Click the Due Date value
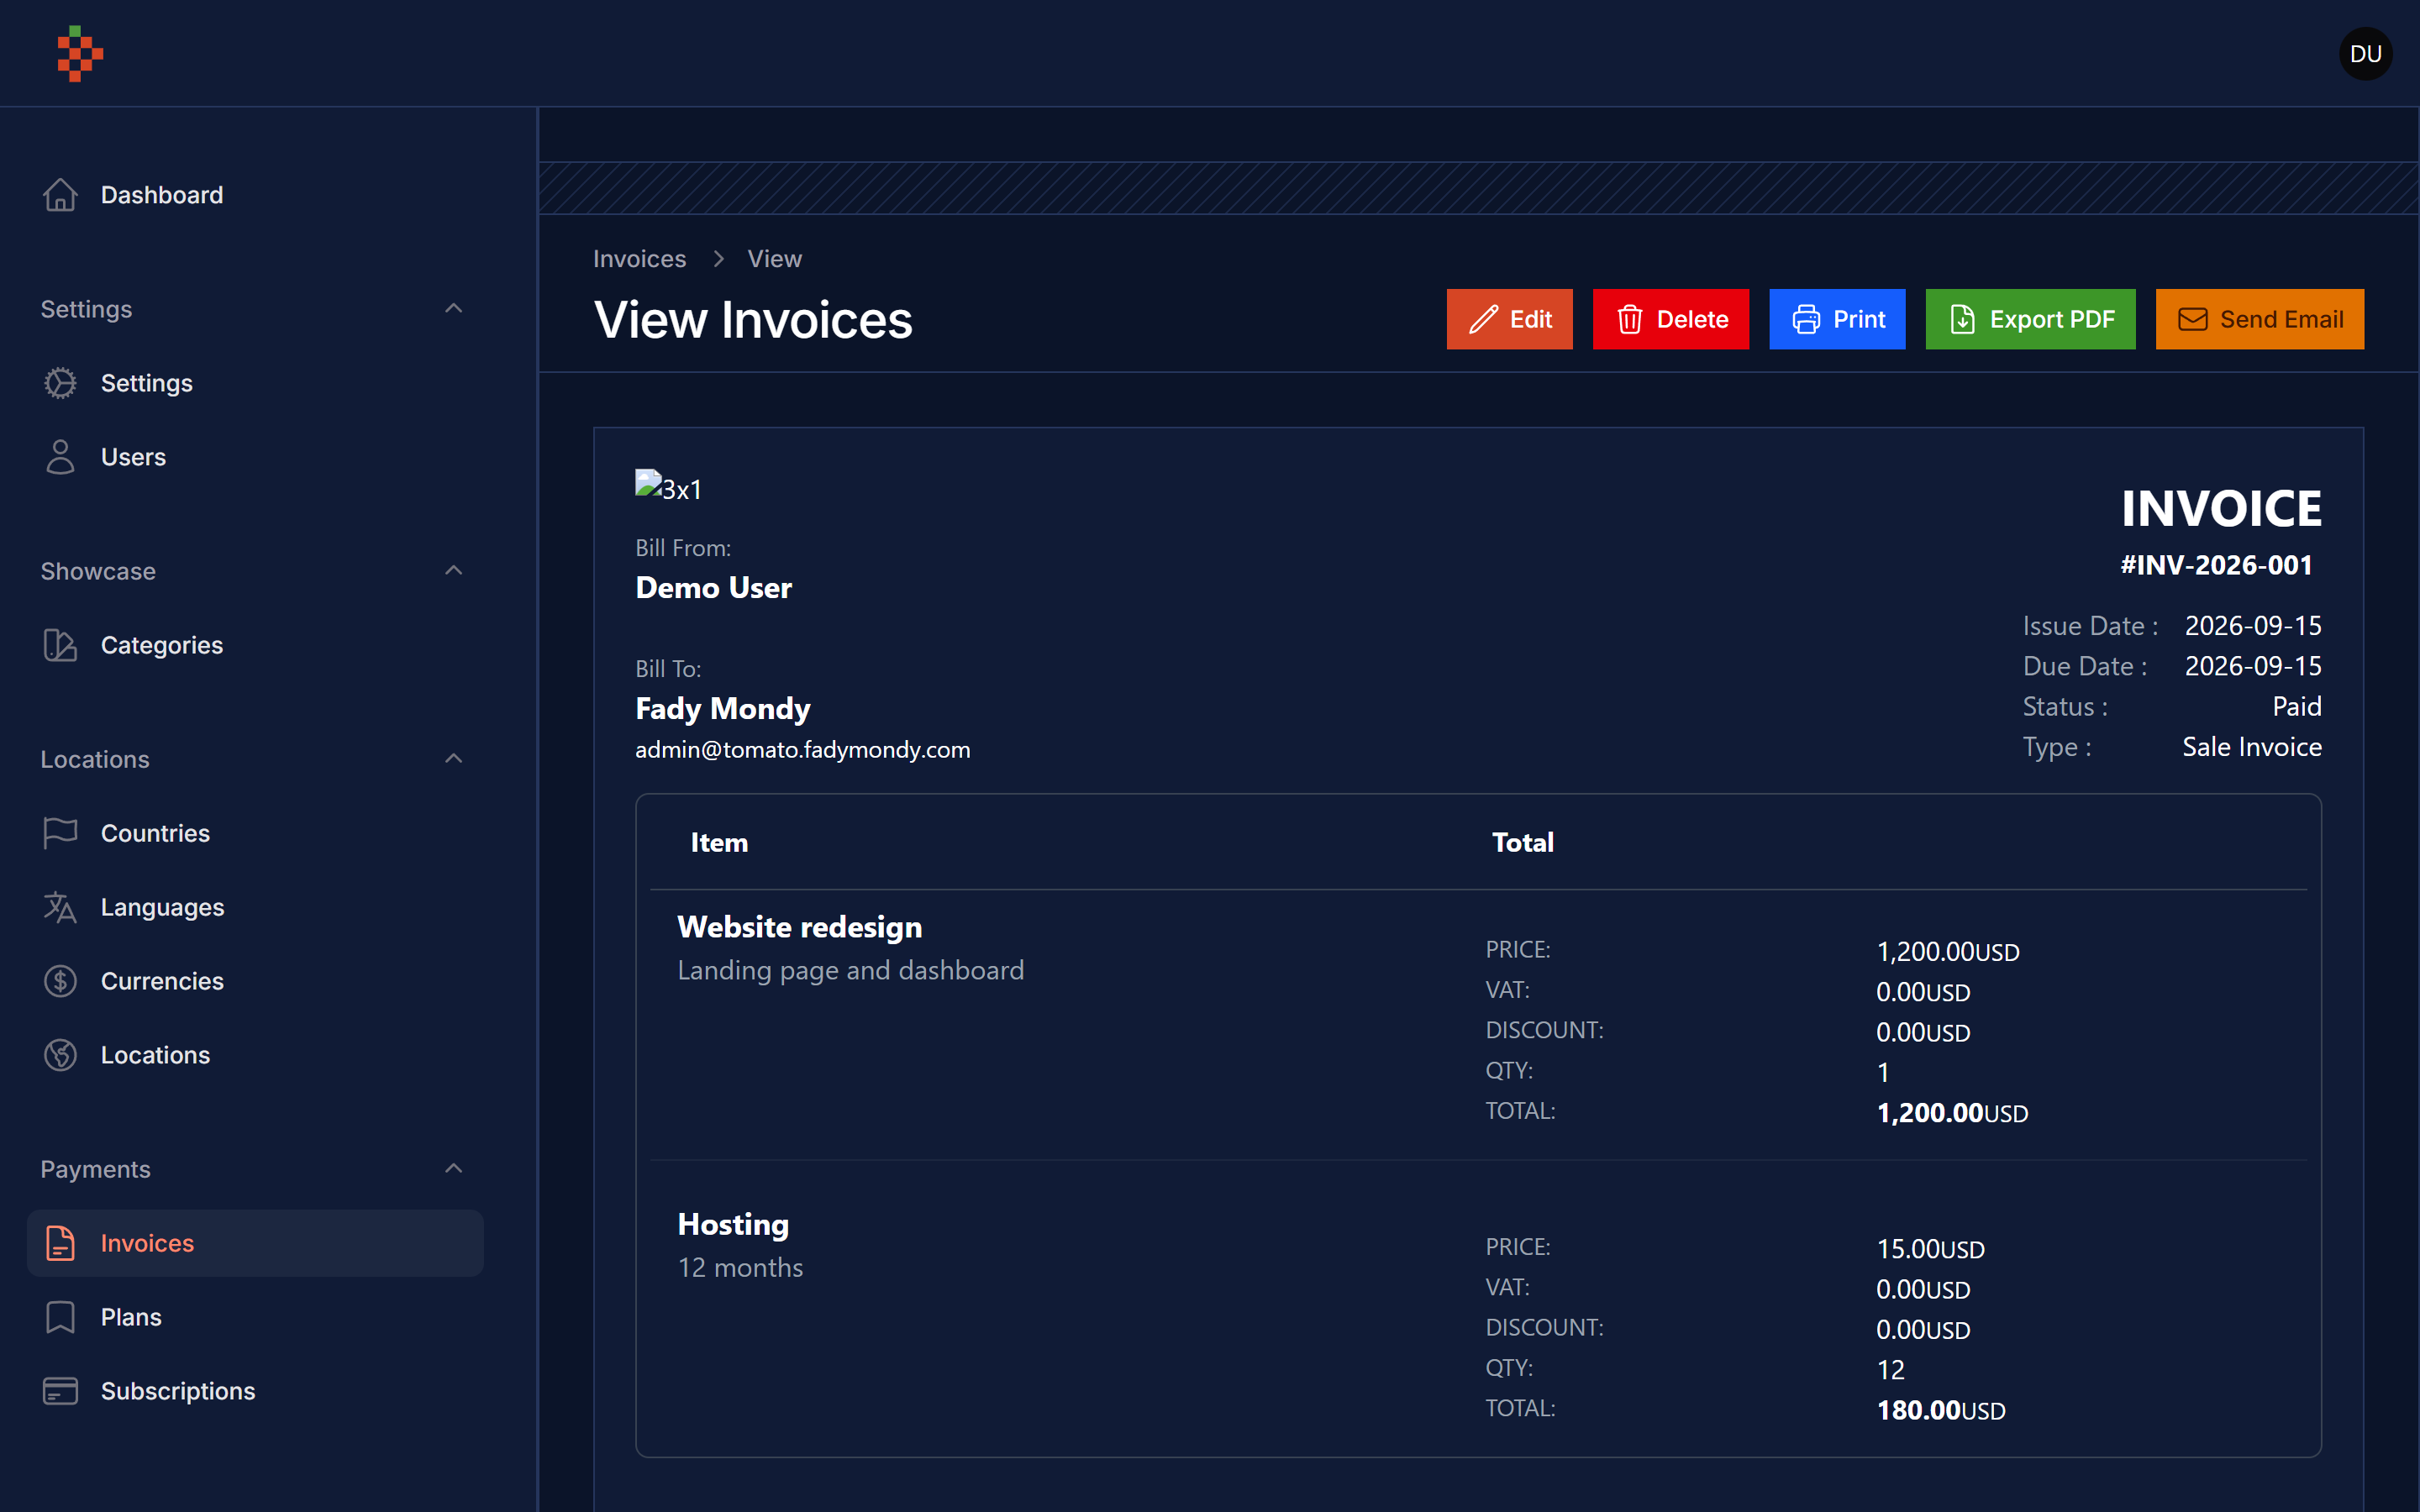Screen dimensions: 2420x1512 (2252, 666)
